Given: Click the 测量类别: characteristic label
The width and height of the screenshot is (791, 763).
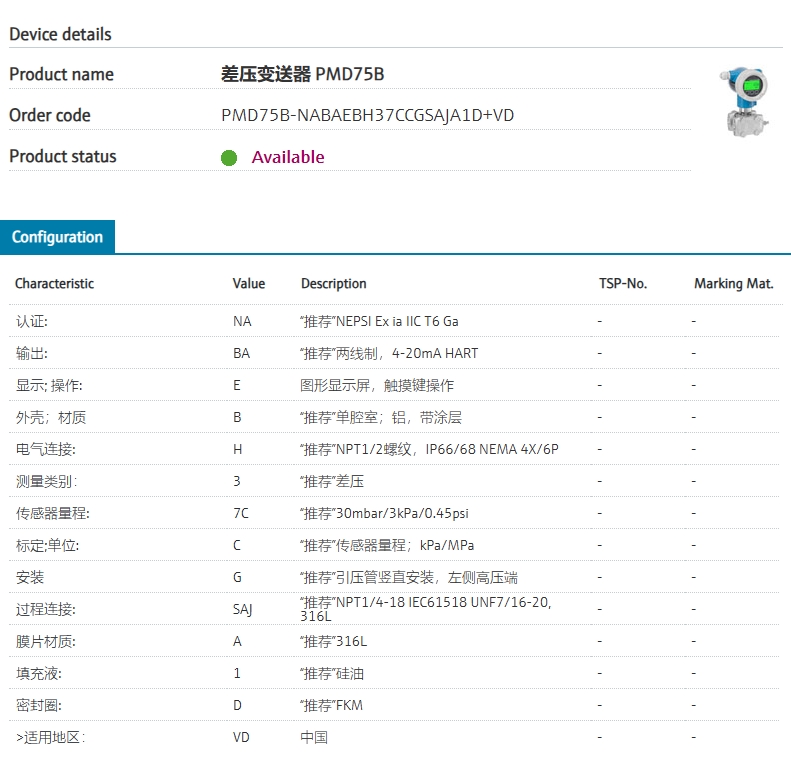Looking at the screenshot, I should pyautogui.click(x=46, y=481).
